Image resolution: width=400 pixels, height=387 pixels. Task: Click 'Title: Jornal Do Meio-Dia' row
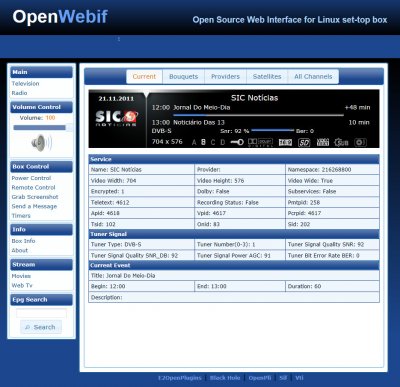pyautogui.click(x=234, y=276)
